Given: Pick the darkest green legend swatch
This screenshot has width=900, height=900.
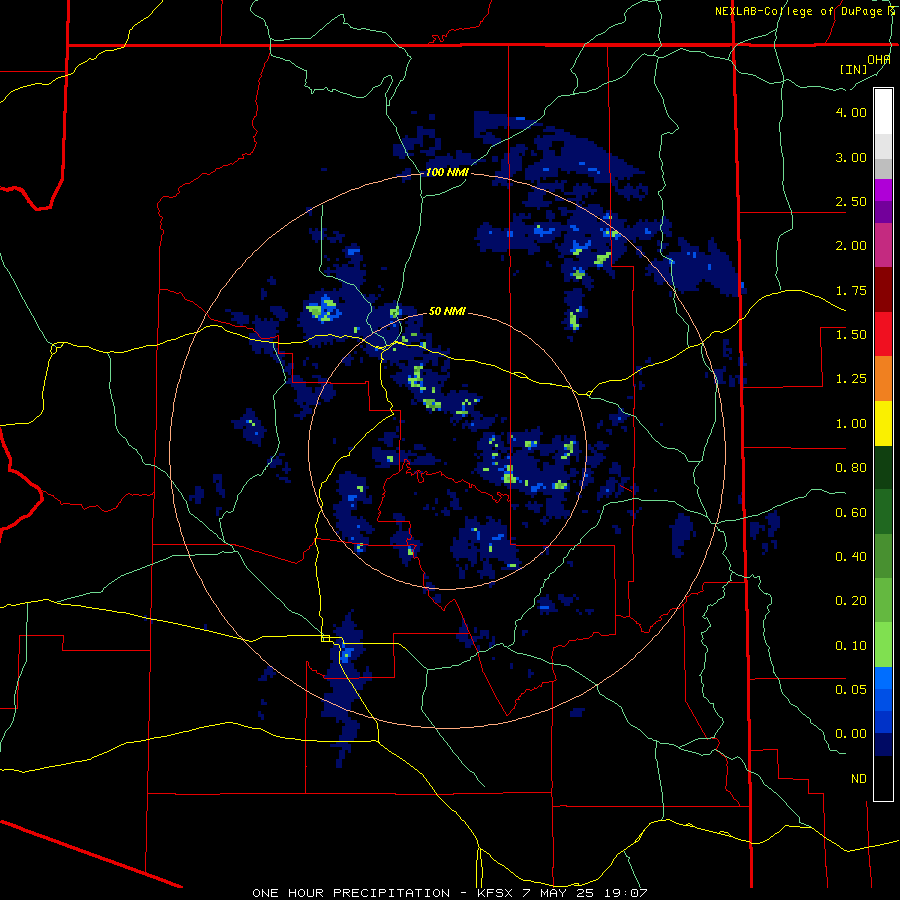Looking at the screenshot, I should [883, 467].
